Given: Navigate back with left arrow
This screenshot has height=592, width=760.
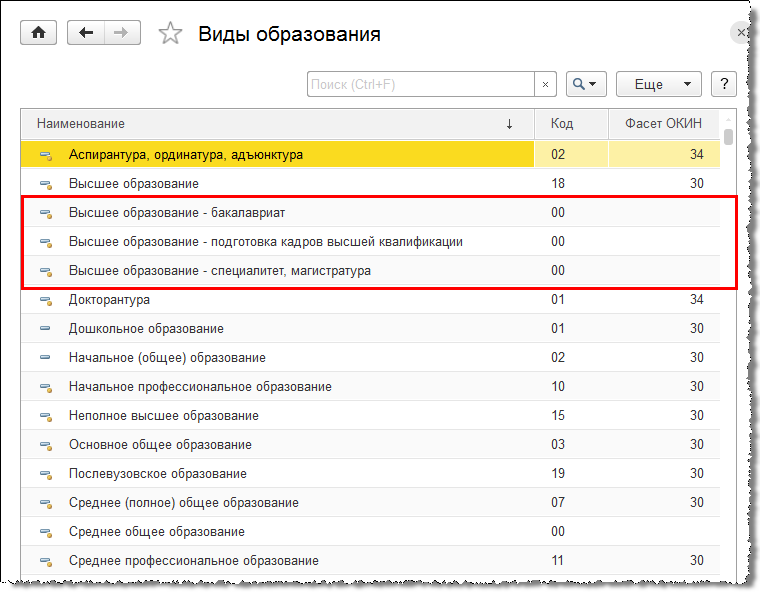Looking at the screenshot, I should tap(86, 32).
